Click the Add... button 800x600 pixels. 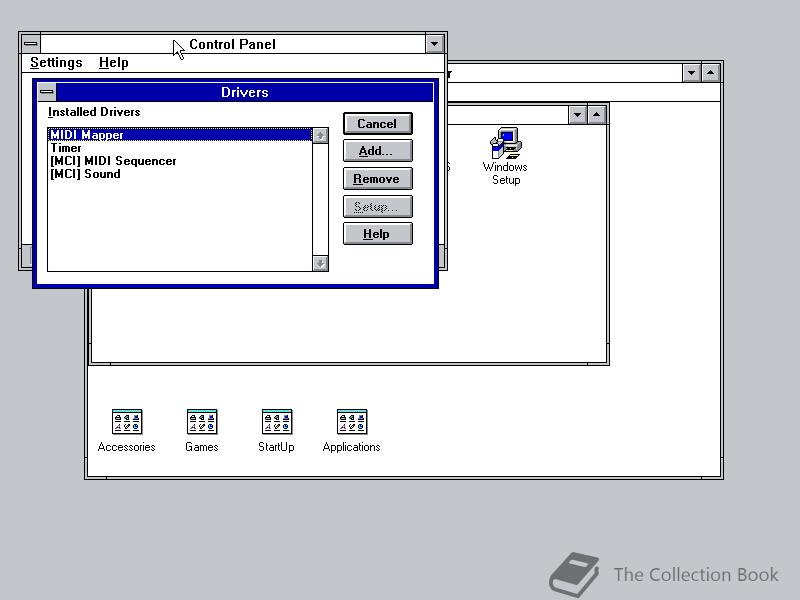pyautogui.click(x=378, y=151)
